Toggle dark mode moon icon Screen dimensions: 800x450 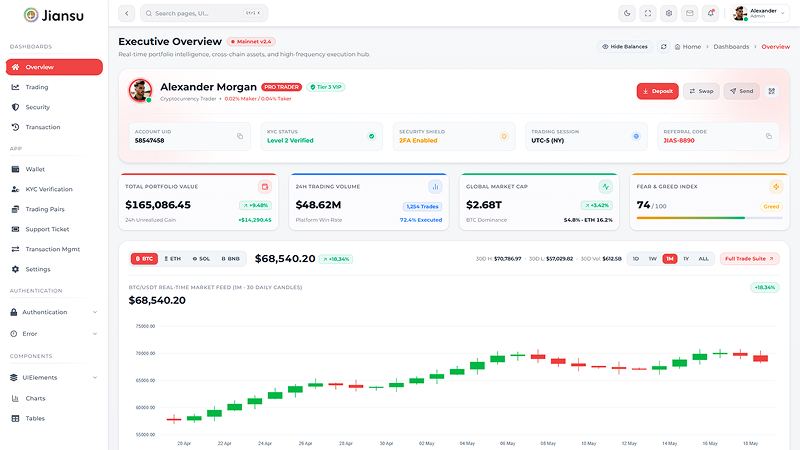click(627, 13)
